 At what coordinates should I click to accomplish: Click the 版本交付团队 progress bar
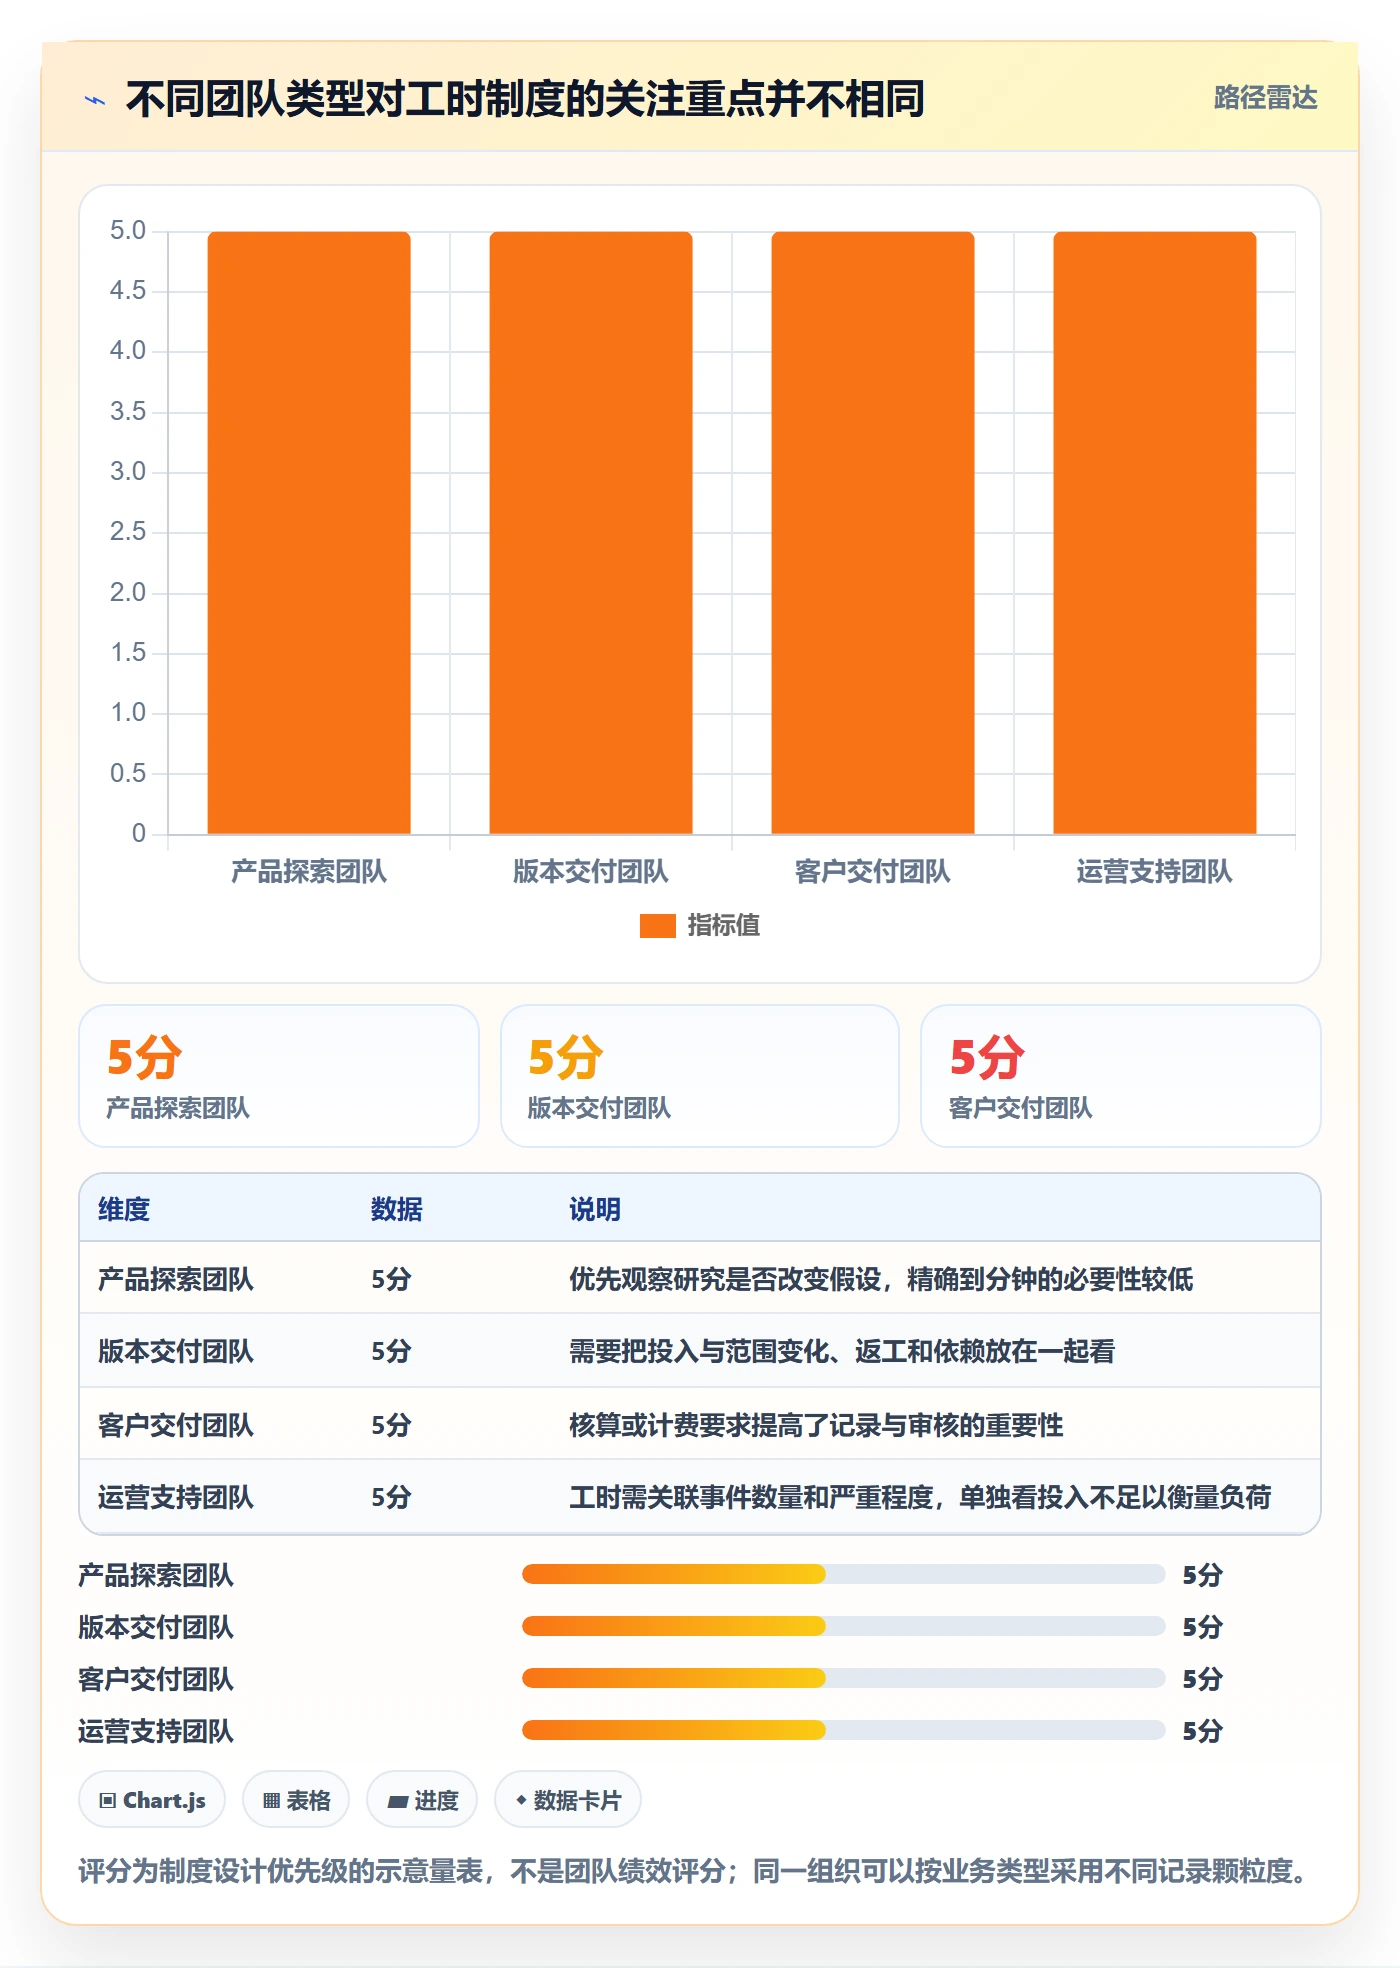point(844,1626)
